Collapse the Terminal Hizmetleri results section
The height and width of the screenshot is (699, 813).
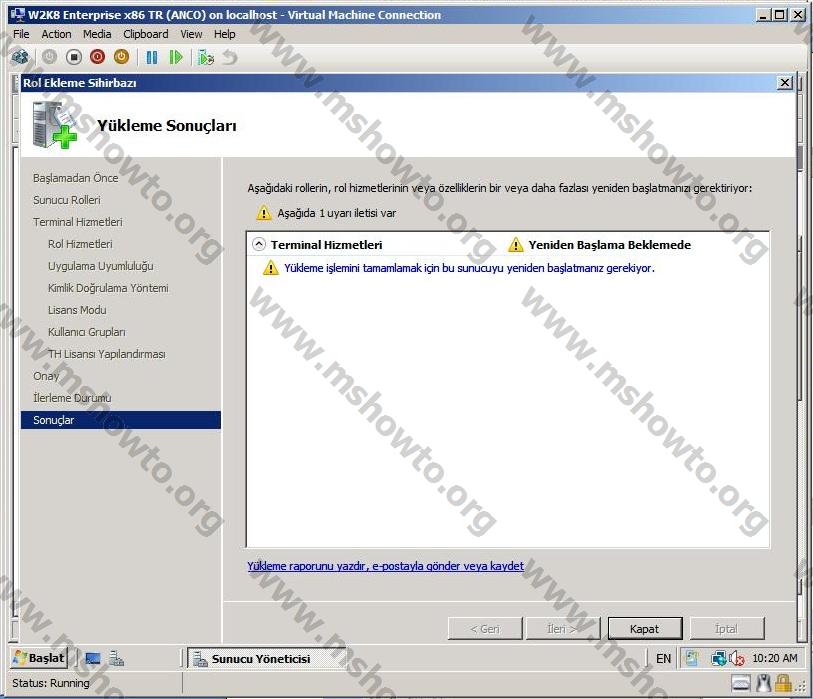[x=259, y=244]
